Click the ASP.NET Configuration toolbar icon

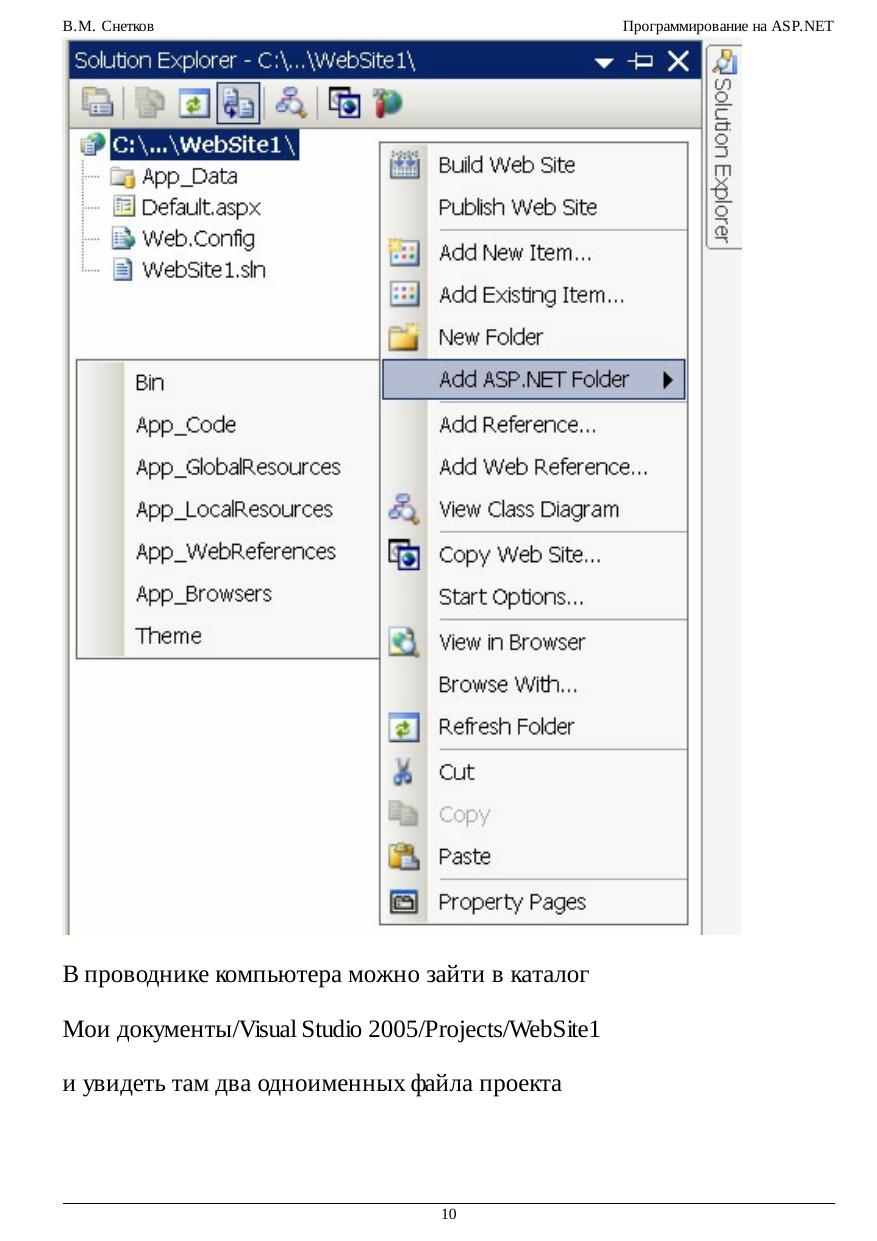pos(386,102)
